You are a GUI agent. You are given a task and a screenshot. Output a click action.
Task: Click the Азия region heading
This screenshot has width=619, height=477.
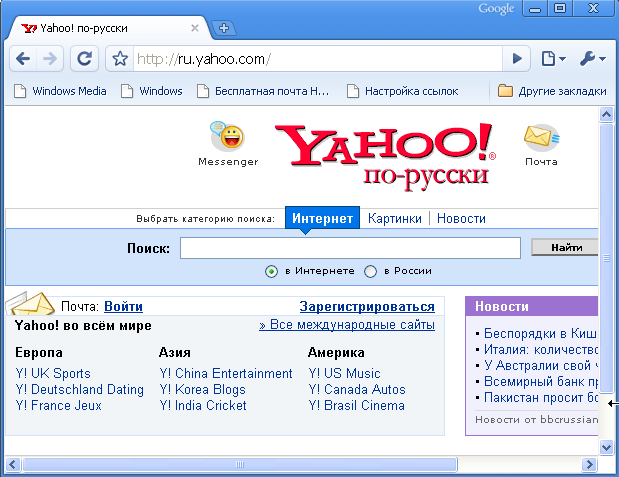tap(174, 352)
